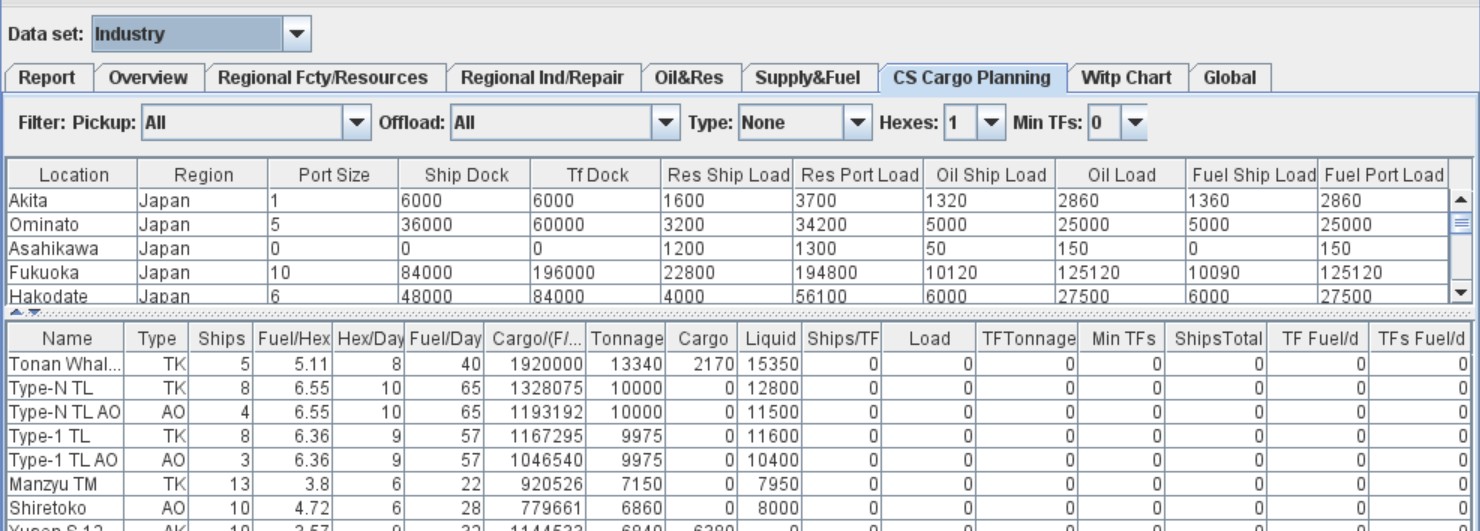Screen dimensions: 1480x531
Task: Open the Regional Fcty/Resources tab
Action: click(x=323, y=78)
